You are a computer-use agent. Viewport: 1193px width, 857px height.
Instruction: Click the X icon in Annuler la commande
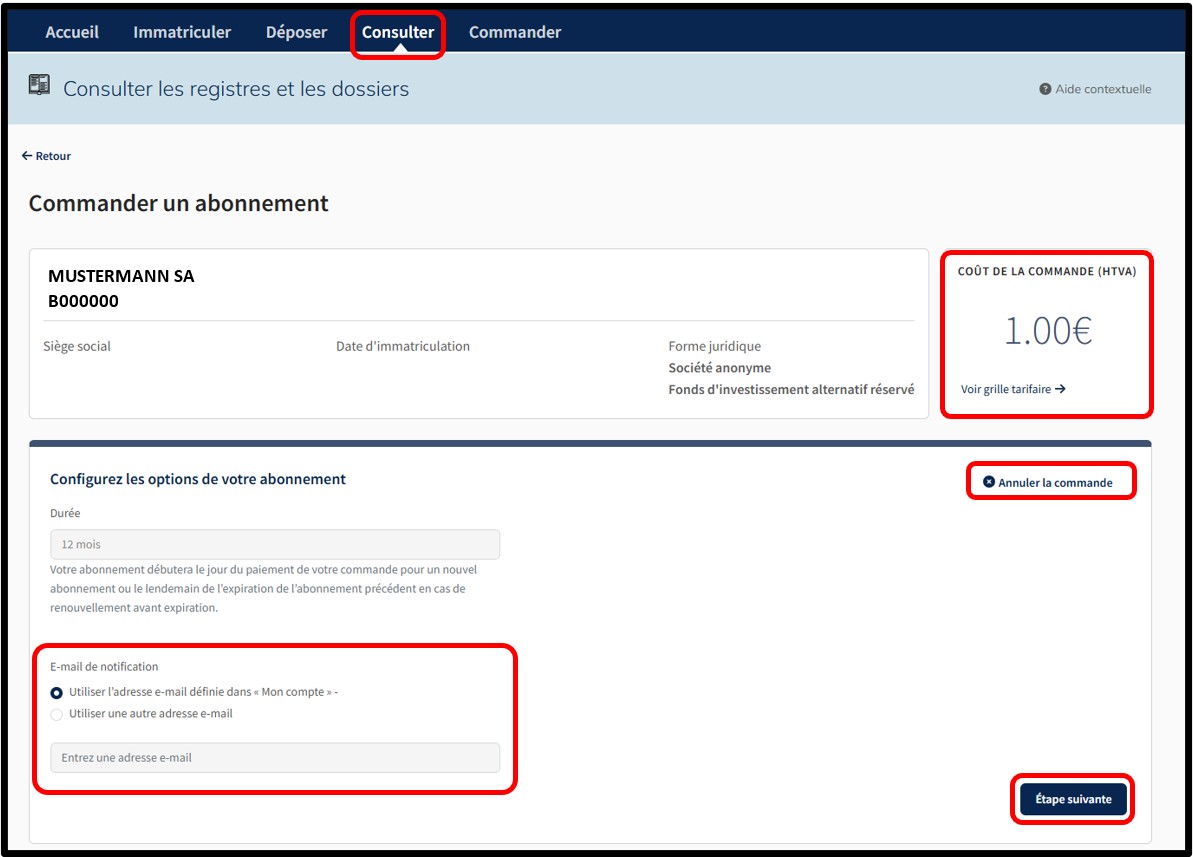click(x=989, y=482)
